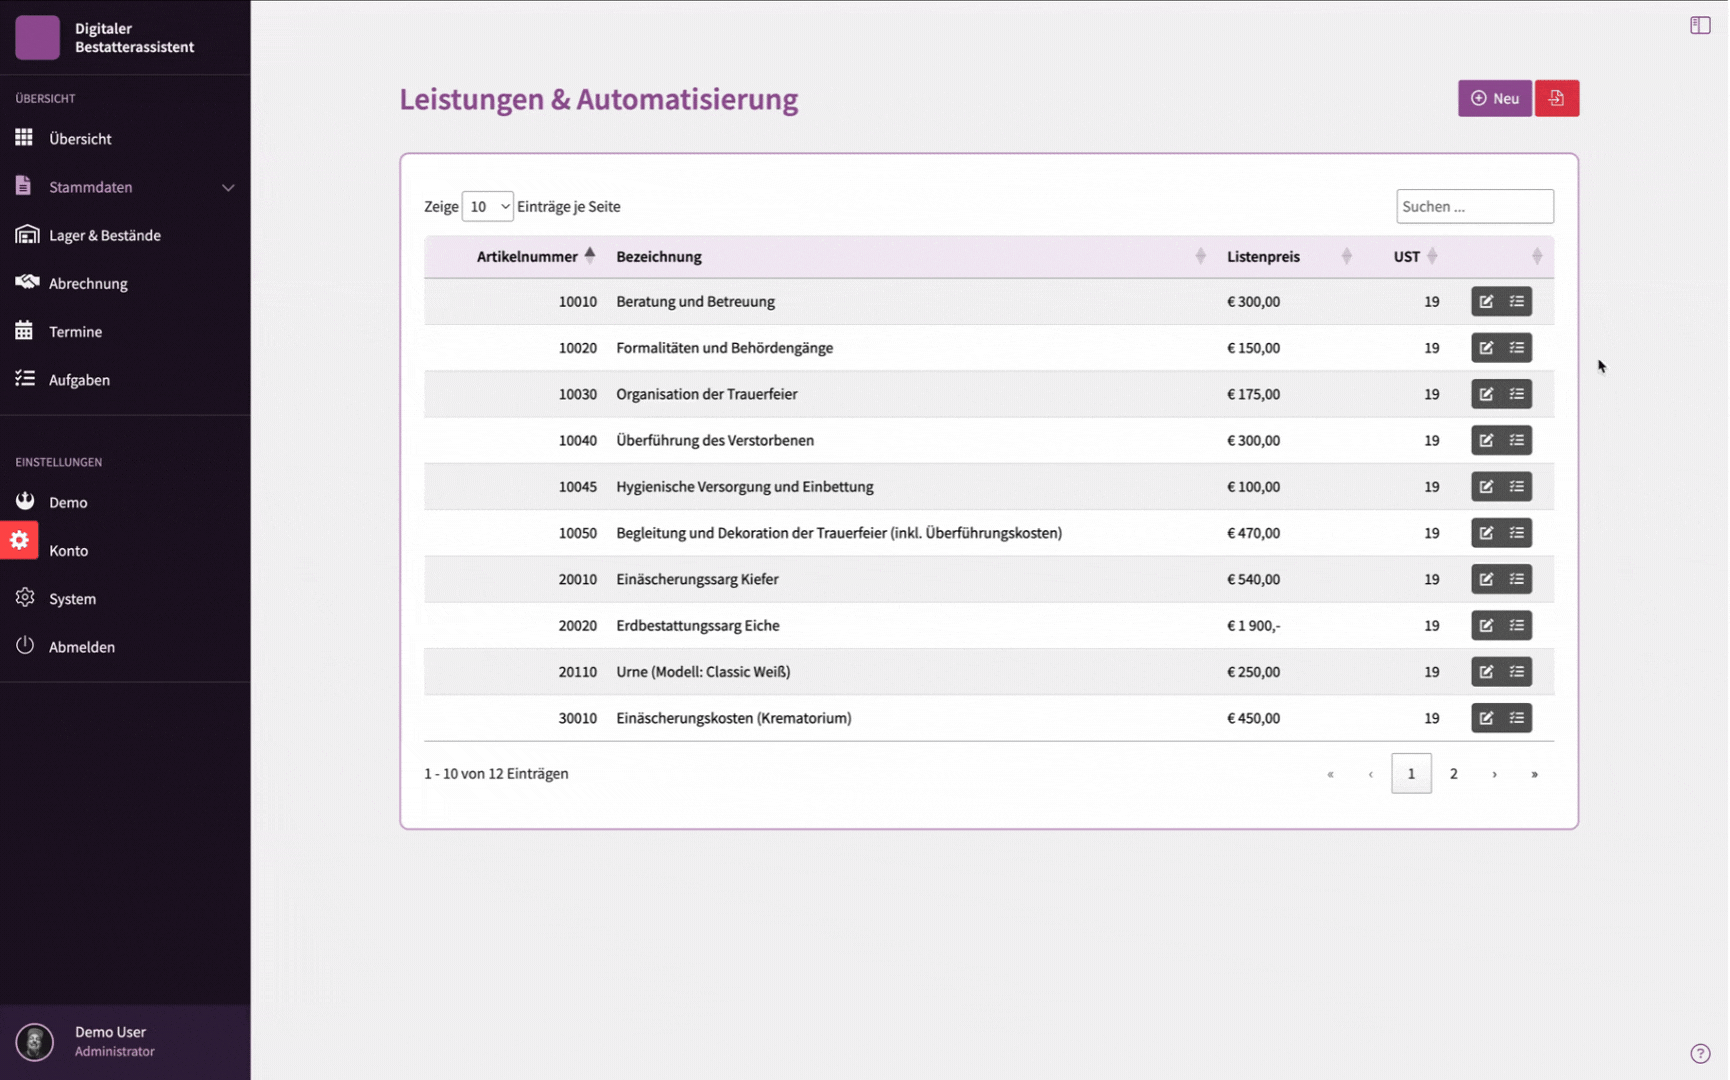The height and width of the screenshot is (1080, 1730).
Task: Open the Aufgaben checklist icon in sidebar
Action: click(25, 379)
